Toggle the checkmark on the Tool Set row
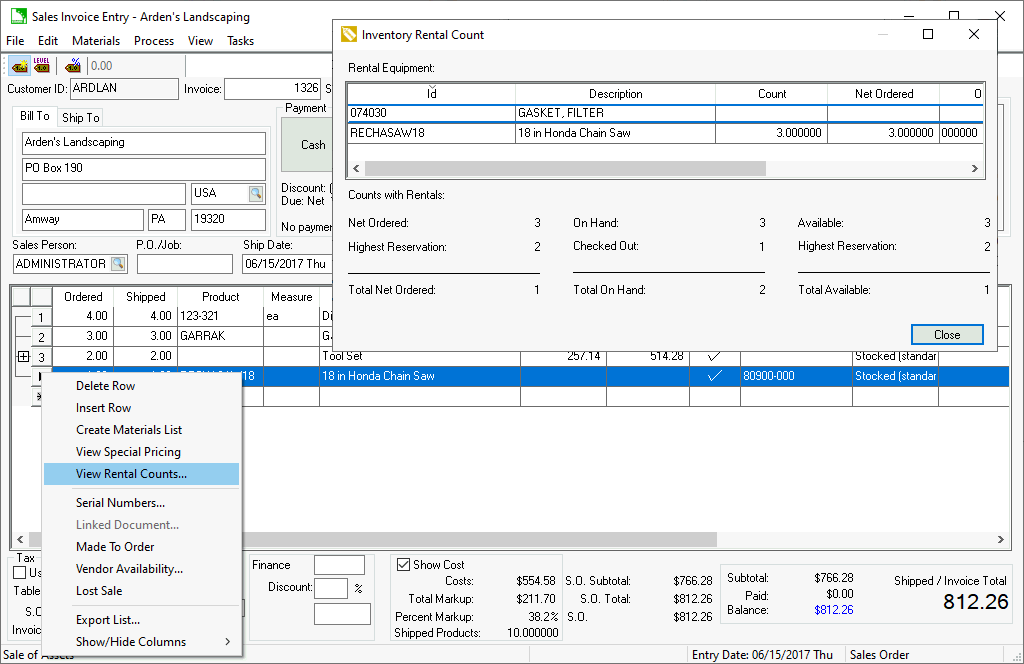The height and width of the screenshot is (664, 1024). [714, 356]
